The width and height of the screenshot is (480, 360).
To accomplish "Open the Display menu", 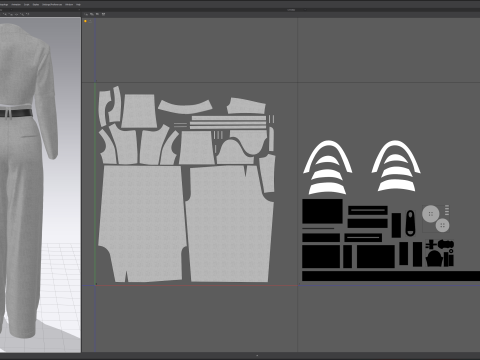I will click(x=36, y=5).
